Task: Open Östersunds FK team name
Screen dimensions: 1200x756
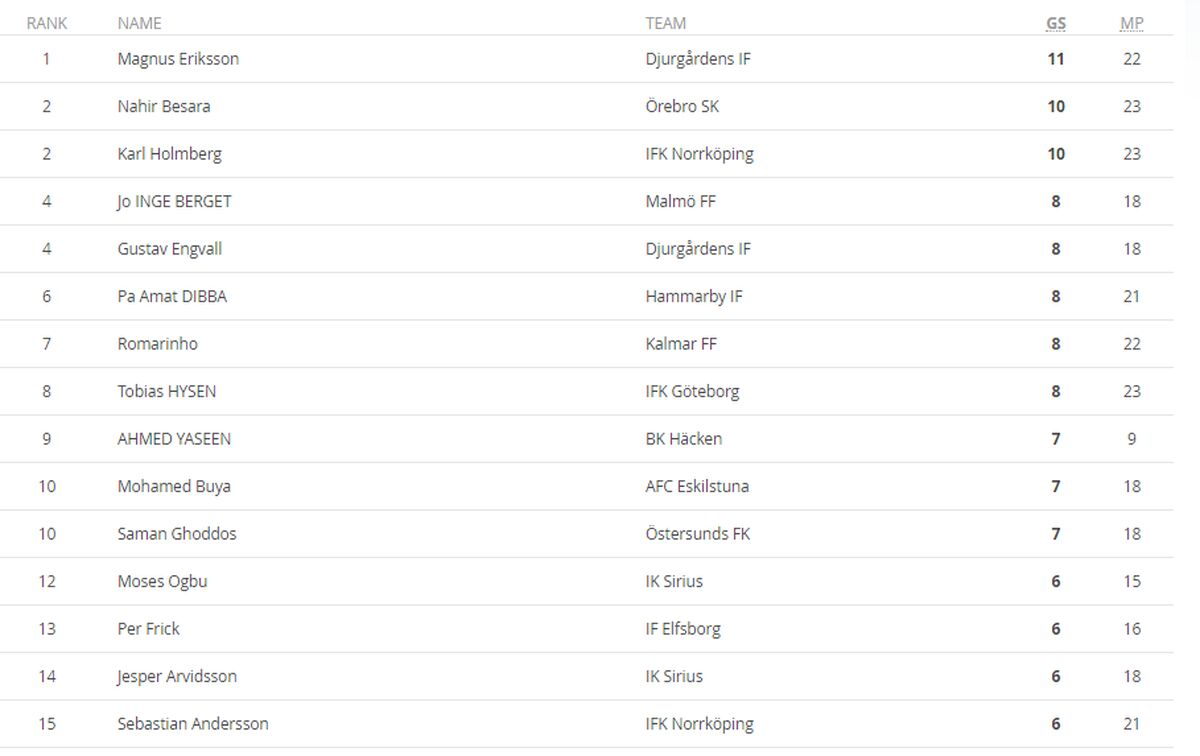Action: coord(698,534)
